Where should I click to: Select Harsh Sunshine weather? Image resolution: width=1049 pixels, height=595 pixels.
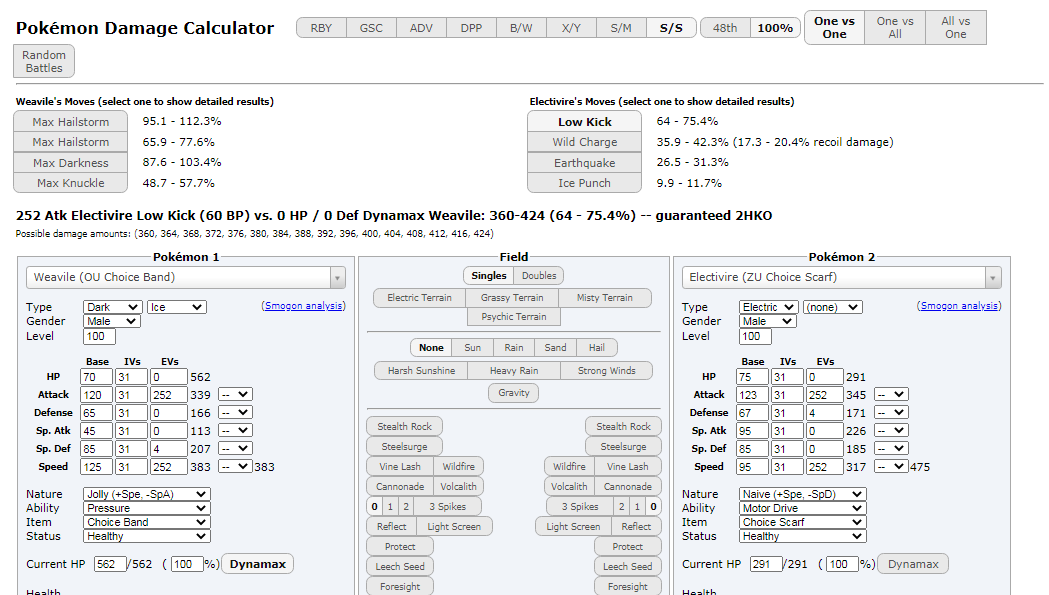pos(421,371)
